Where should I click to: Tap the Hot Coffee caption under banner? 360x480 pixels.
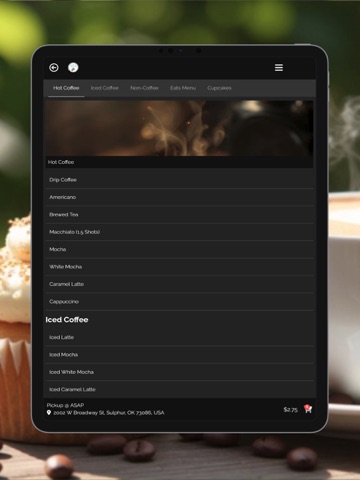(x=61, y=162)
